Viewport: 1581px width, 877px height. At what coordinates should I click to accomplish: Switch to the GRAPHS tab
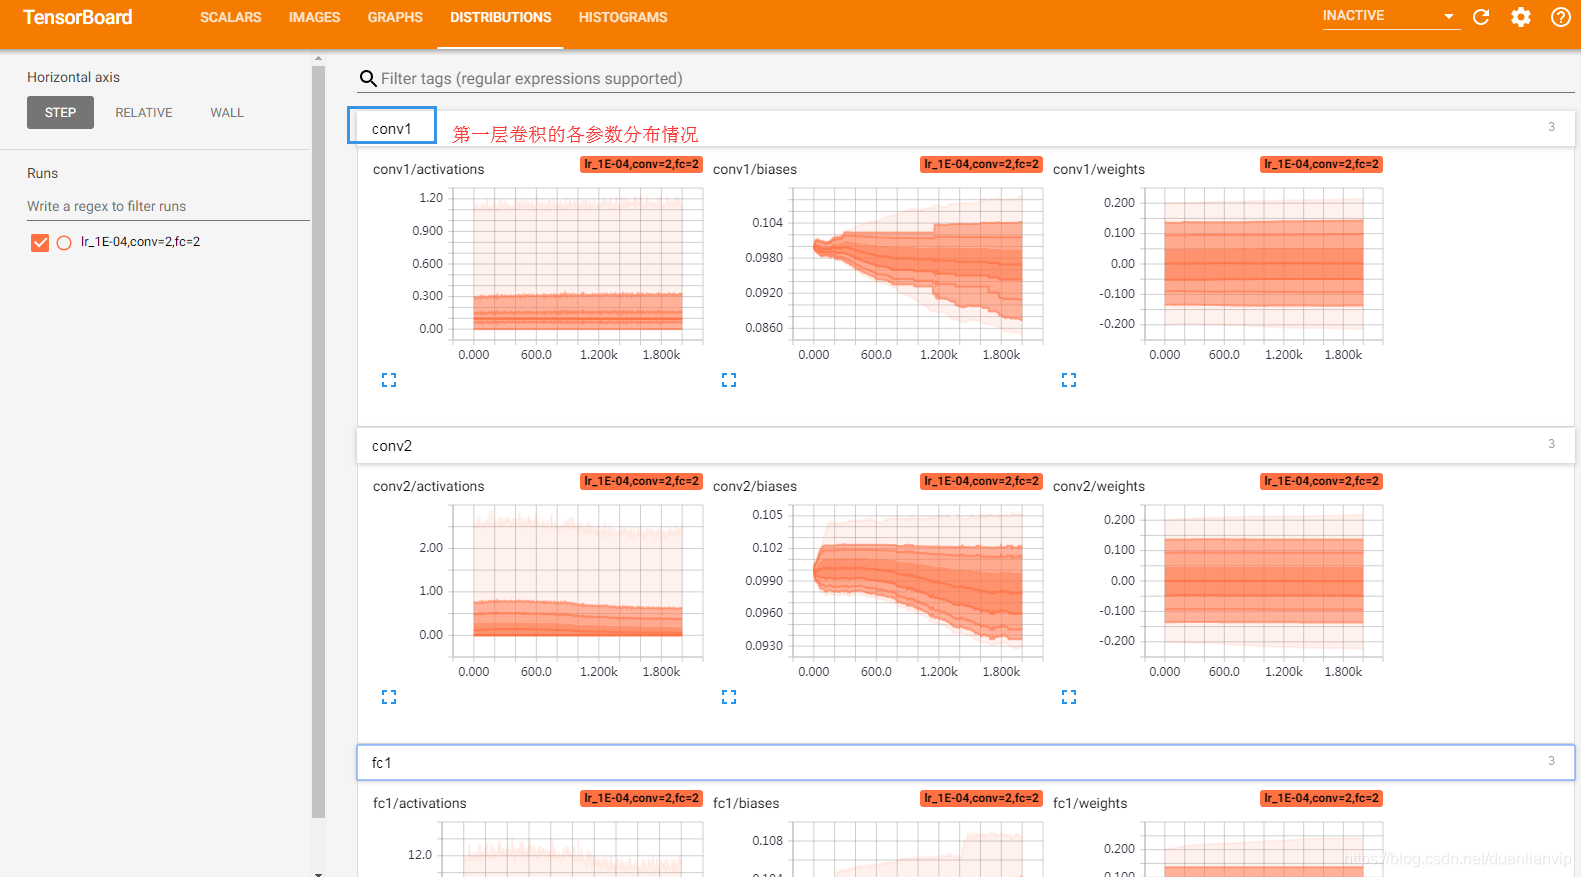pos(395,18)
